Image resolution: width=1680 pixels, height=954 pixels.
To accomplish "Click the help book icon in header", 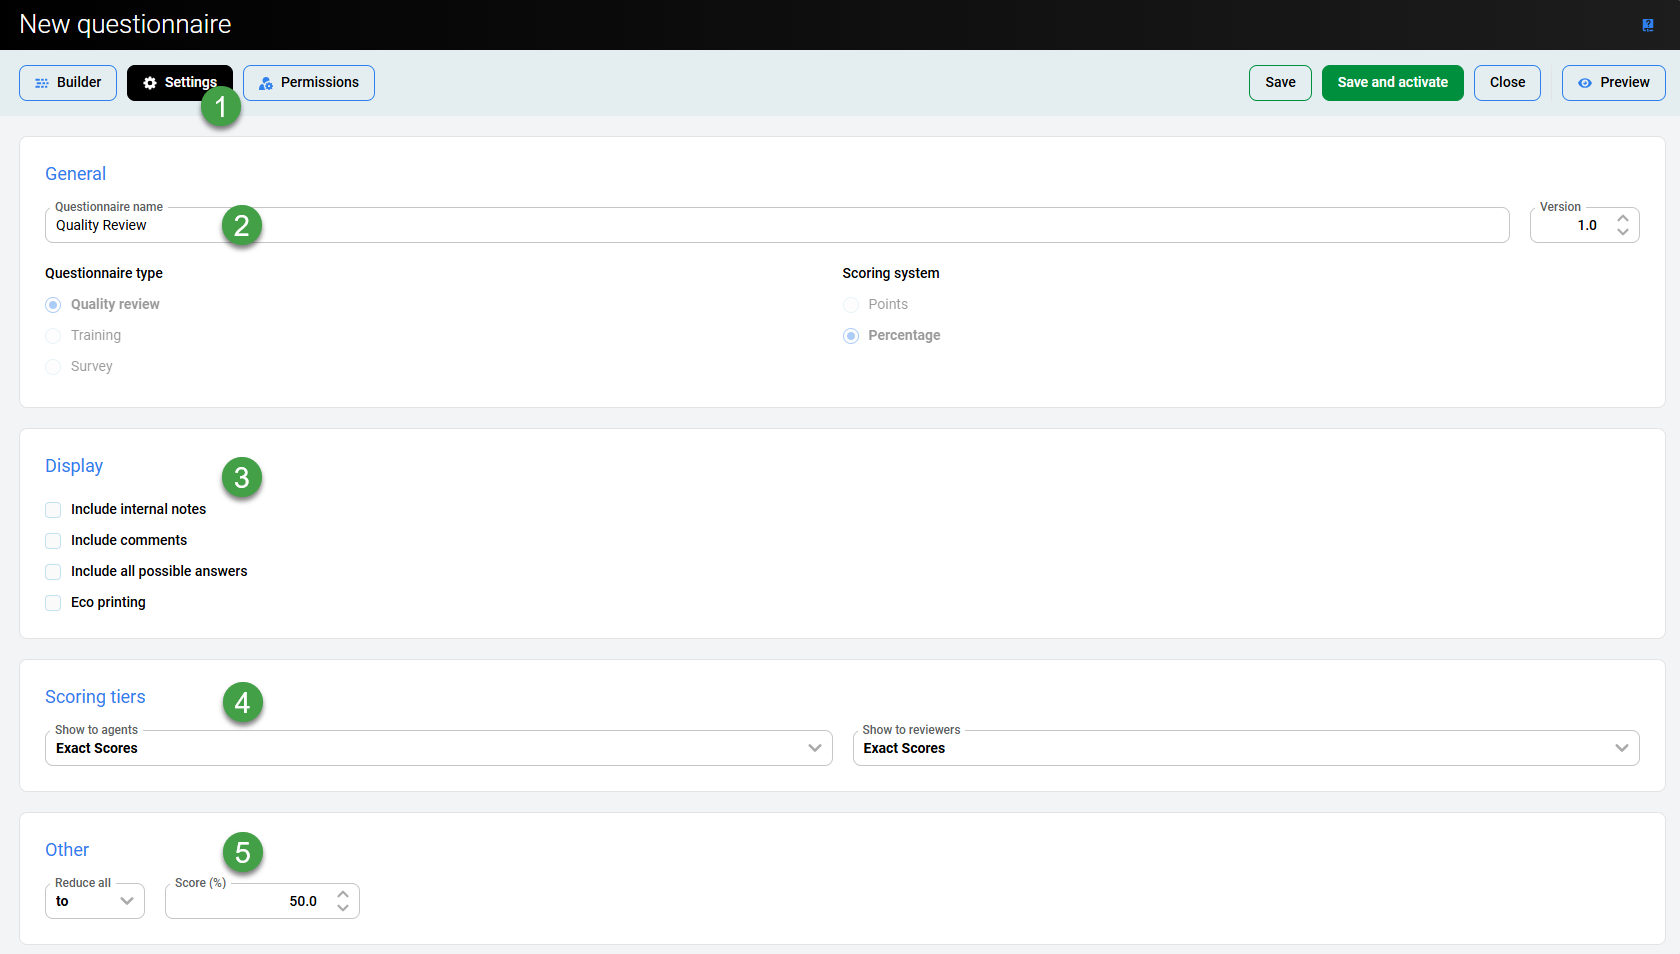I will click(1648, 25).
